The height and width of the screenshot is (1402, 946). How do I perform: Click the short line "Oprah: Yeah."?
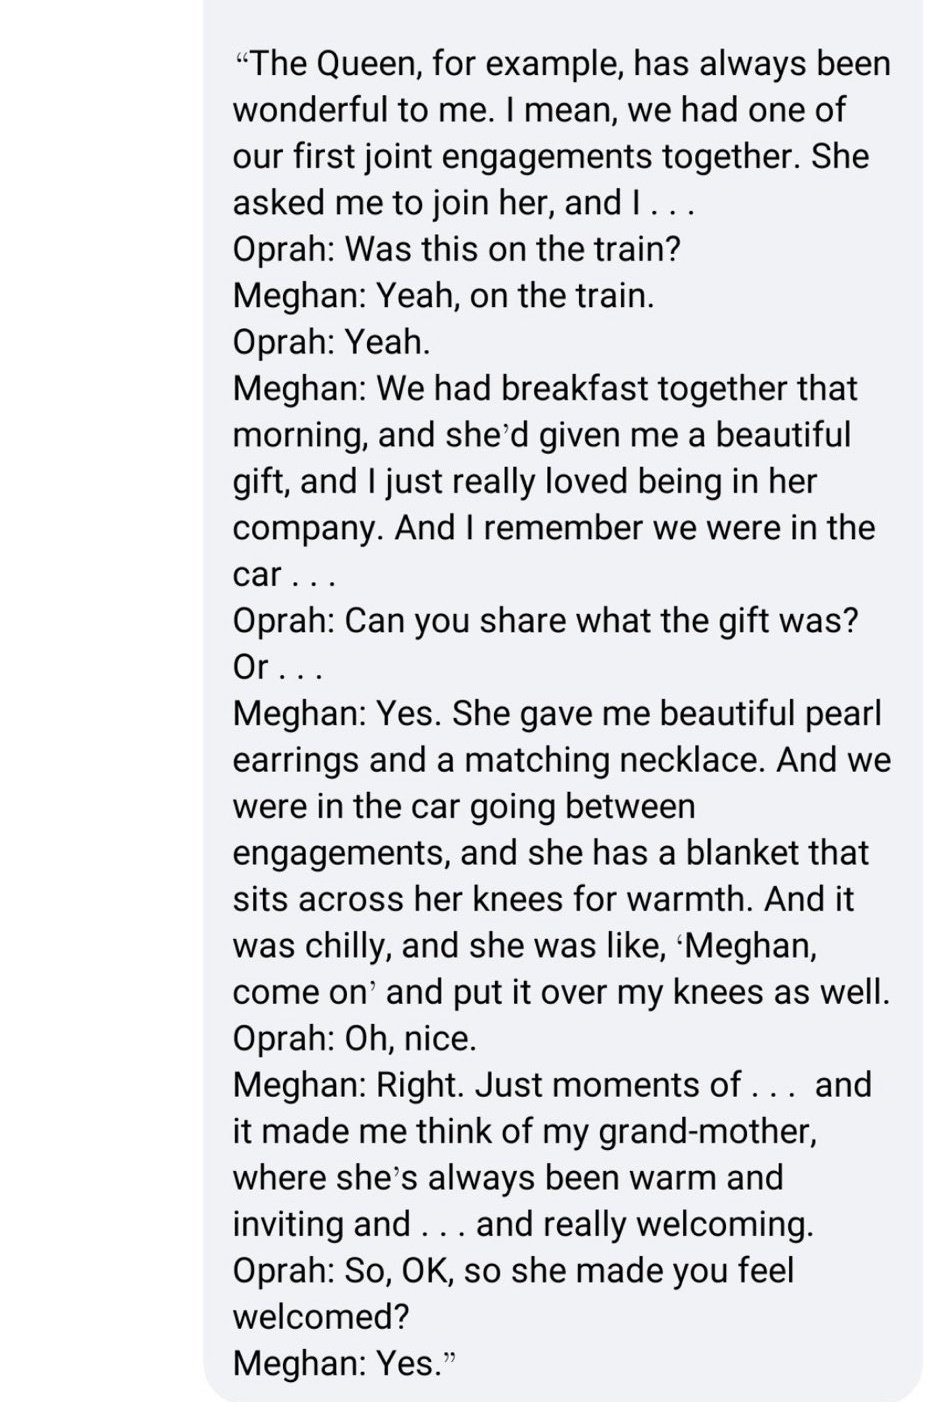pyautogui.click(x=332, y=342)
